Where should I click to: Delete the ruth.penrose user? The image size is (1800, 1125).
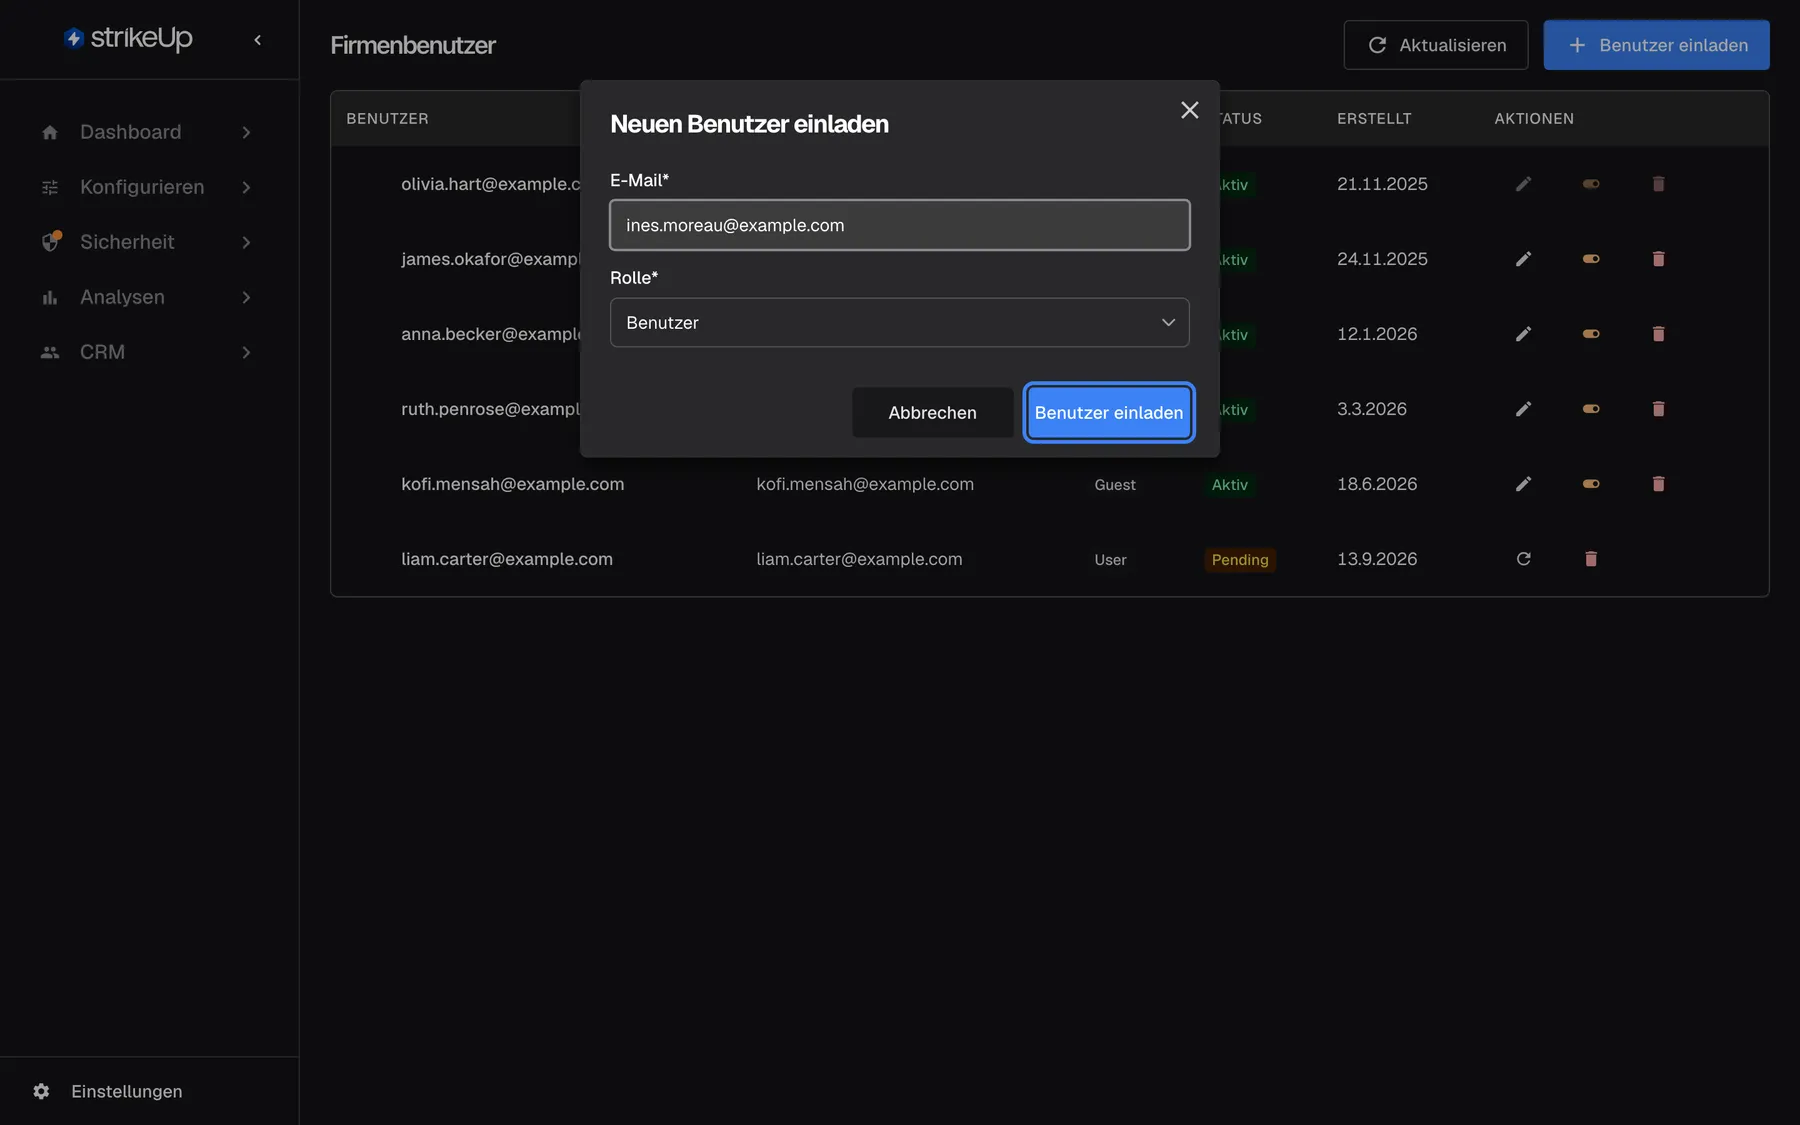[1658, 409]
